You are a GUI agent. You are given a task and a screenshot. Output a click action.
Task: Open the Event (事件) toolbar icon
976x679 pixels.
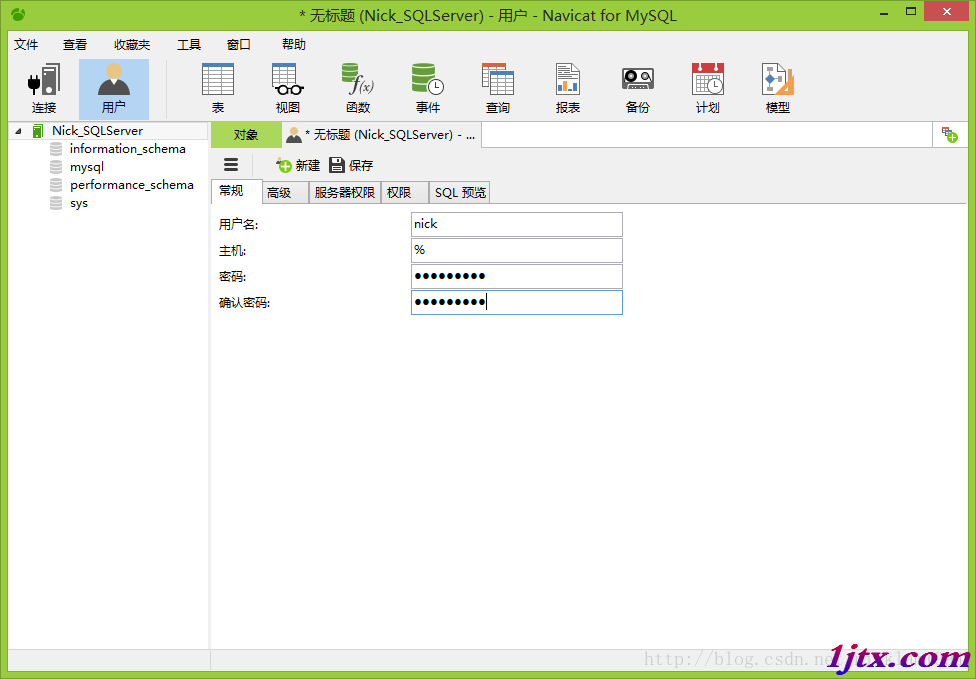coord(428,89)
